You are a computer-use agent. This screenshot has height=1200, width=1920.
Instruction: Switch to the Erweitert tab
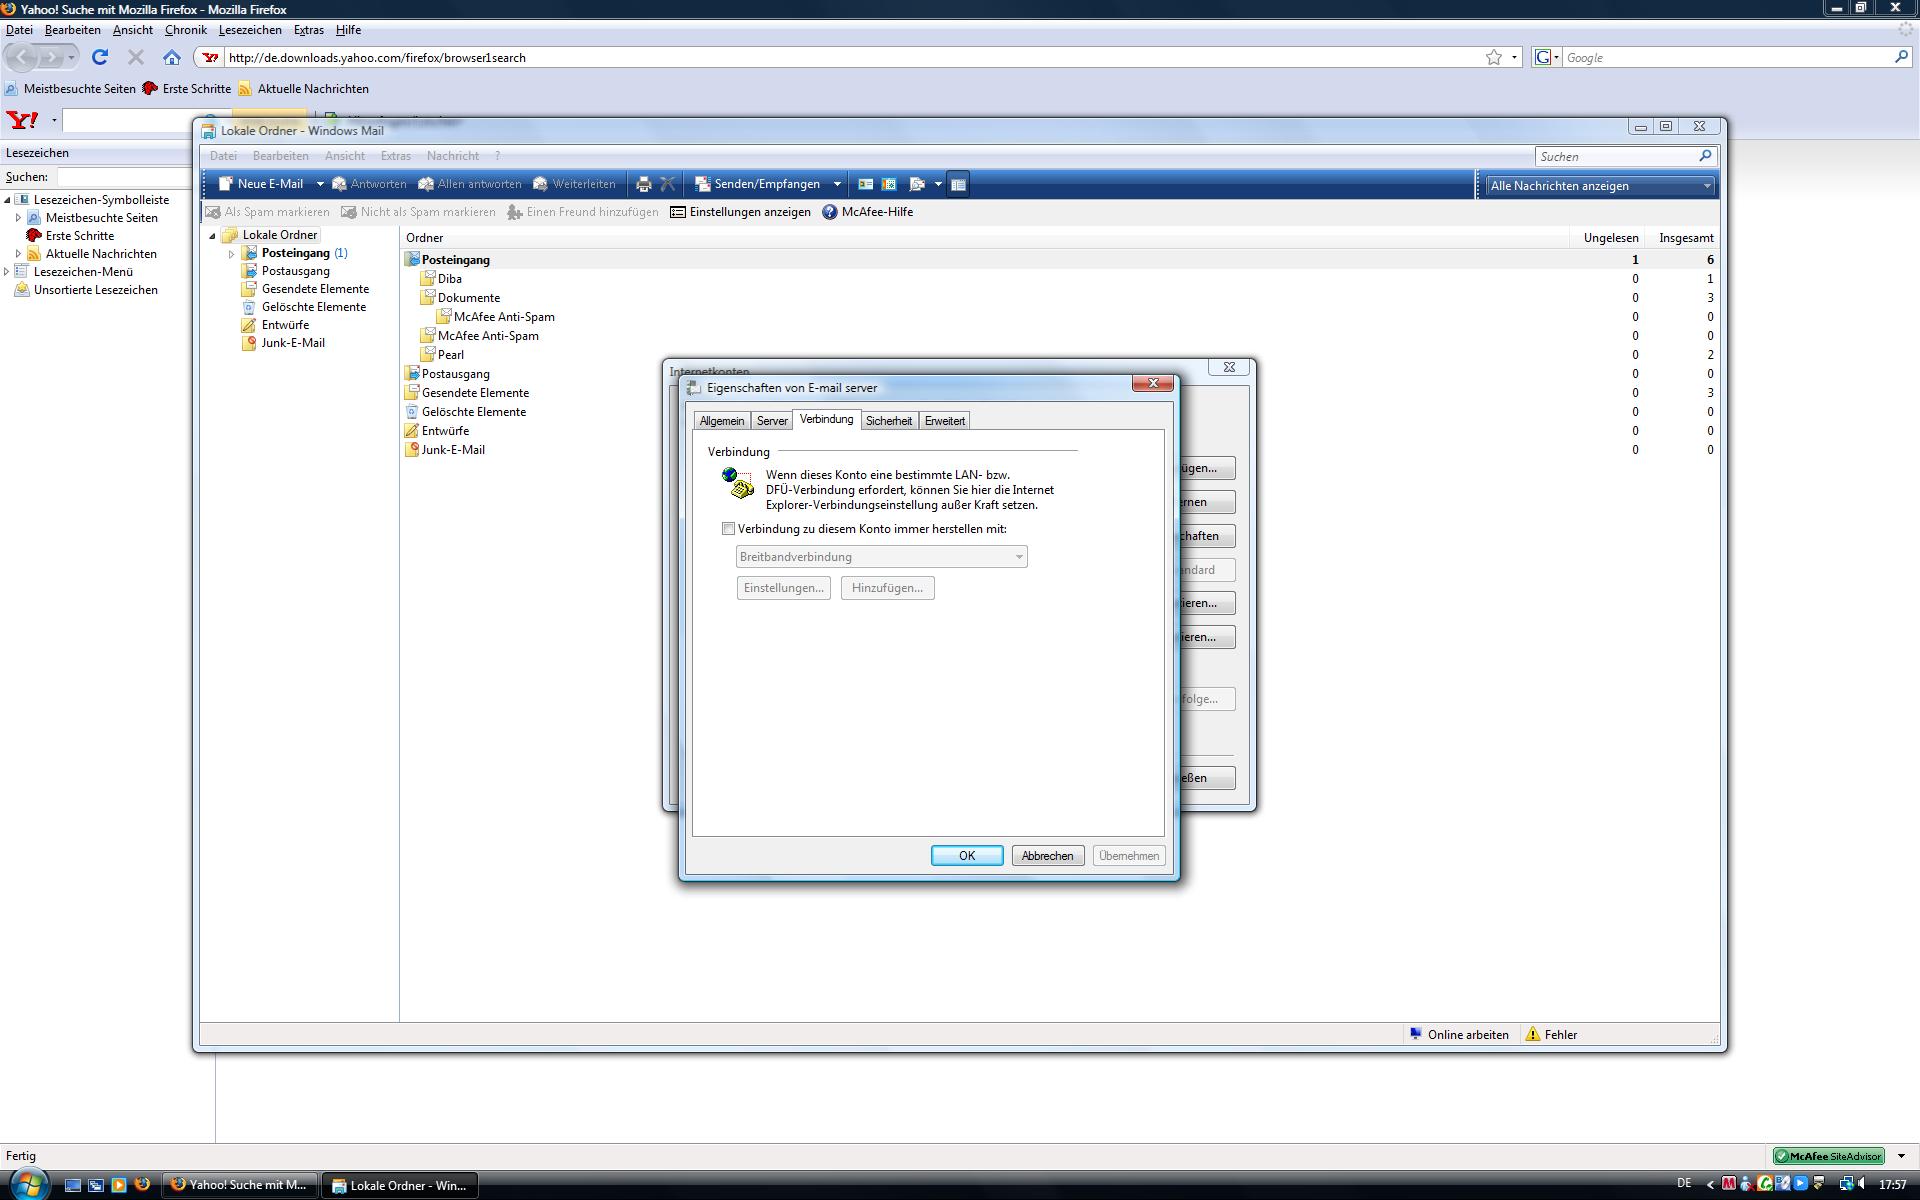945,421
